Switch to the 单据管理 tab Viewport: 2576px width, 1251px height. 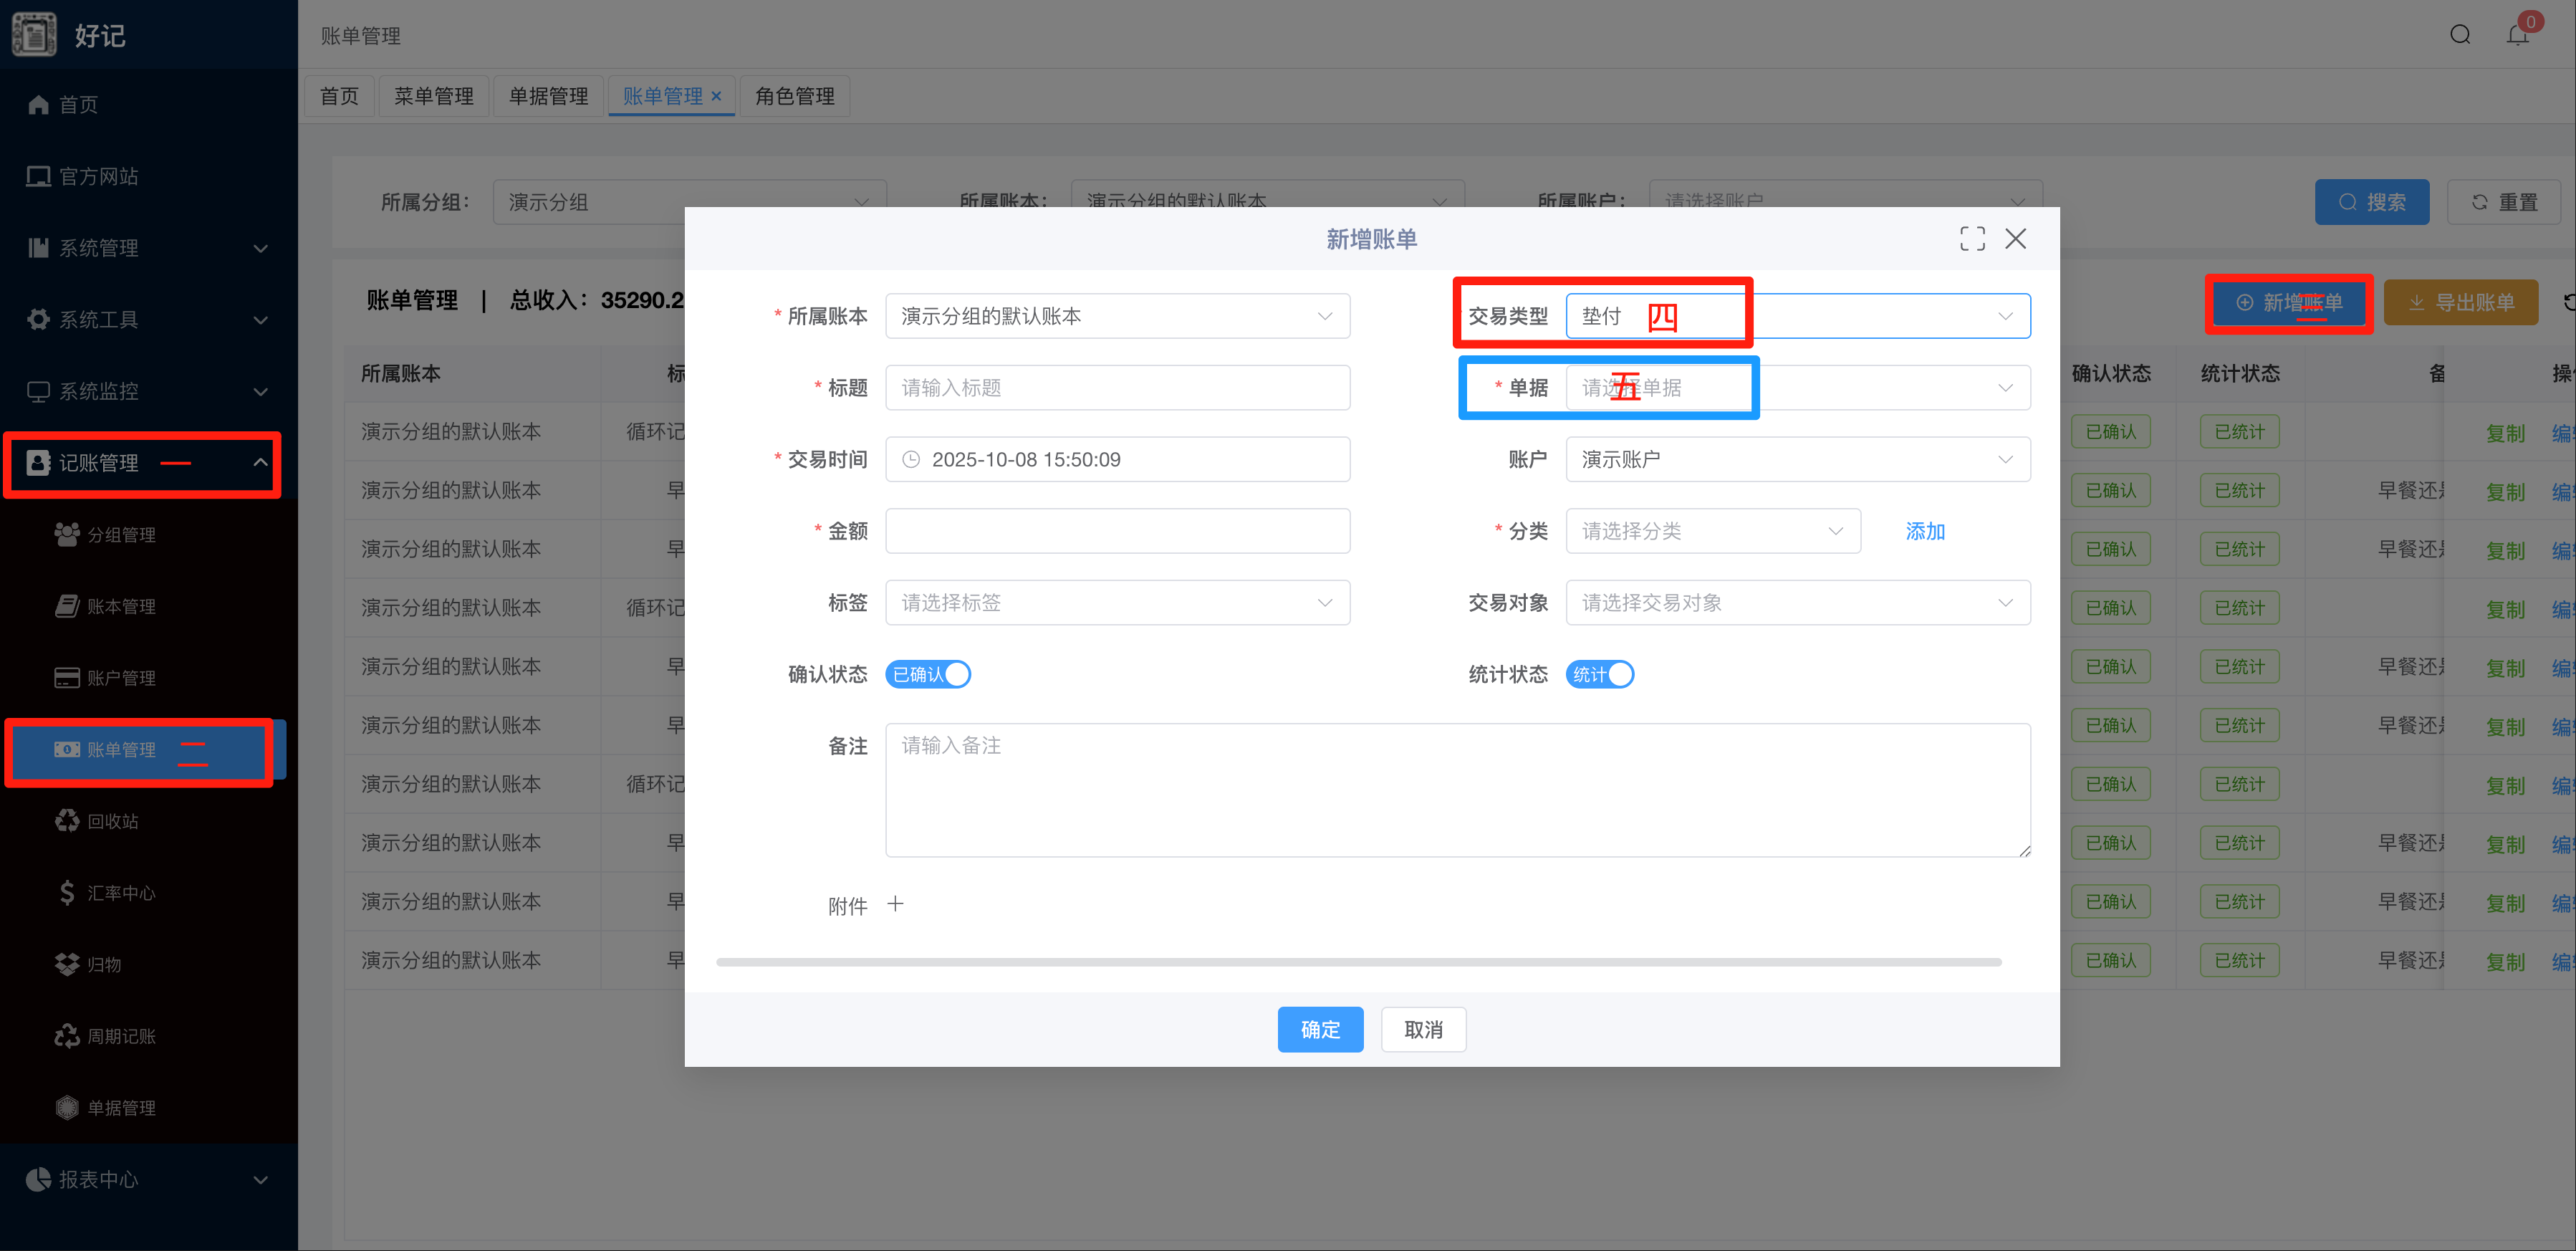(548, 96)
